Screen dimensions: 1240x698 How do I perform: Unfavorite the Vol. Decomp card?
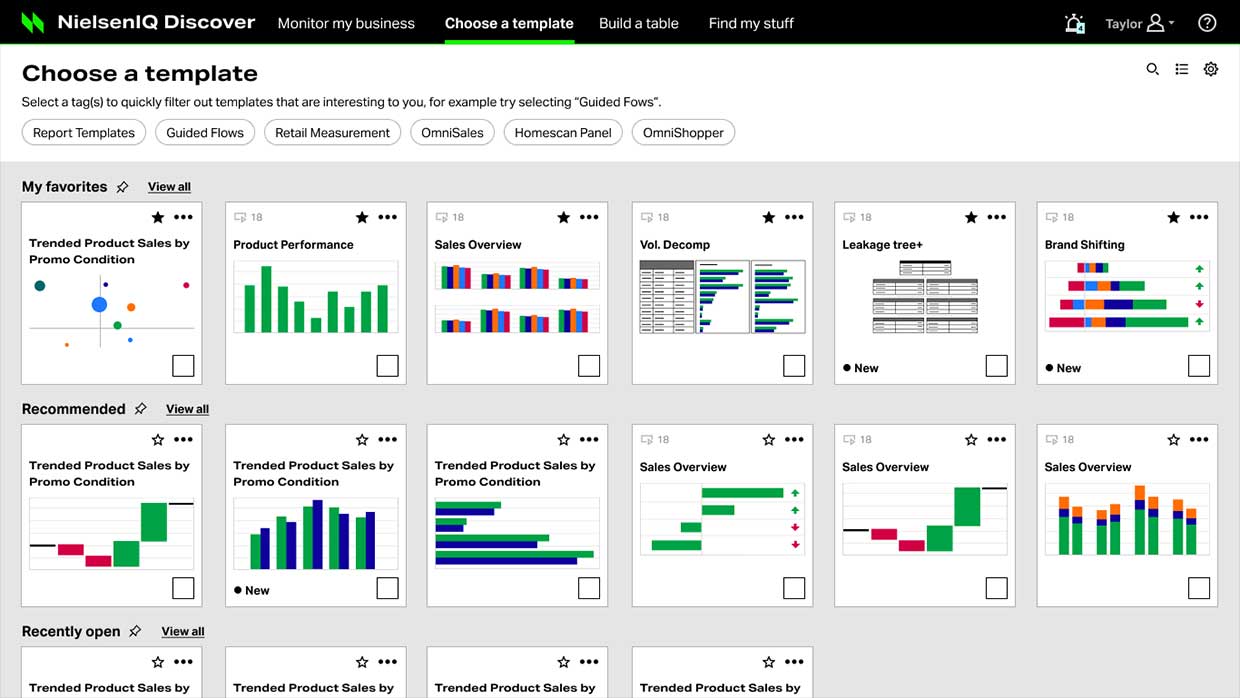[768, 217]
